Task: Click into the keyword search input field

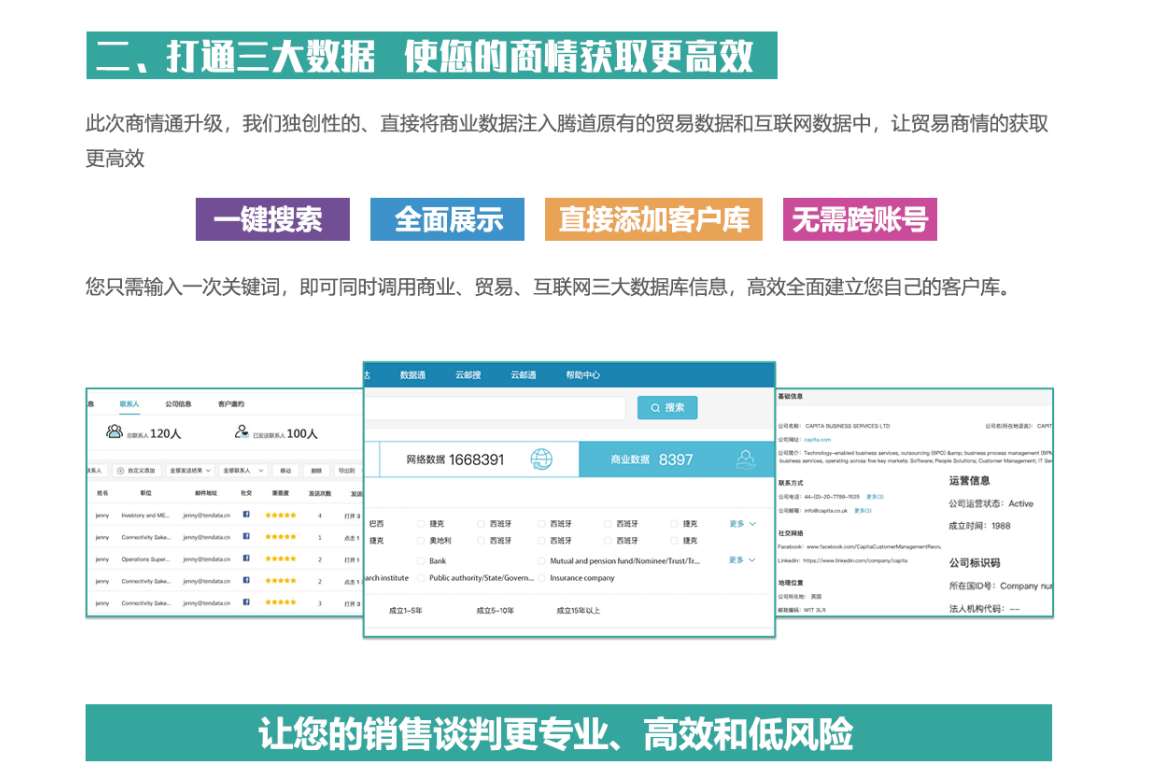Action: (x=495, y=407)
